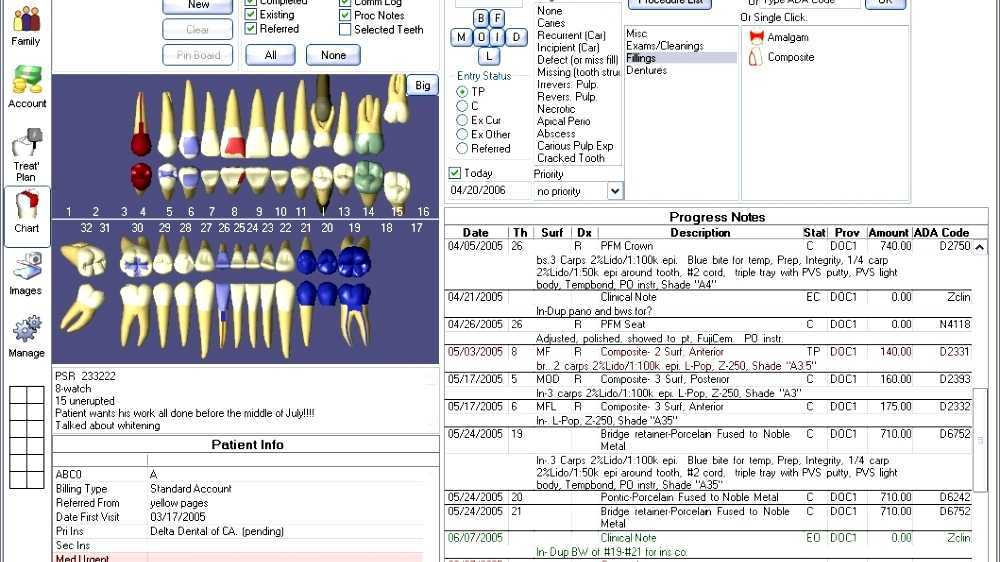
Task: Choose Caries diagnosis
Action: coord(551,23)
